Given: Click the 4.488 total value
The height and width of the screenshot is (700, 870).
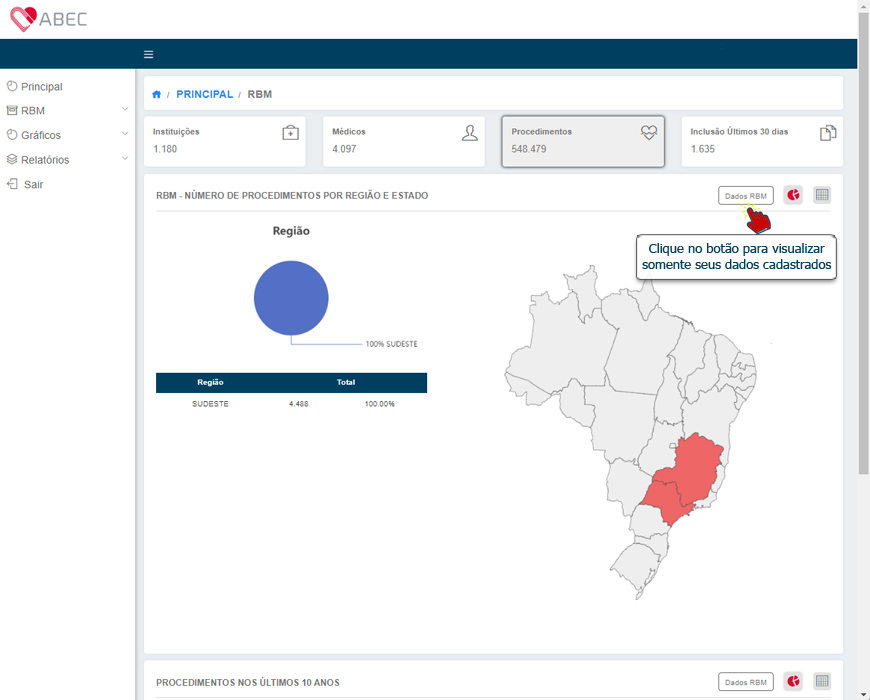Looking at the screenshot, I should 299,404.
